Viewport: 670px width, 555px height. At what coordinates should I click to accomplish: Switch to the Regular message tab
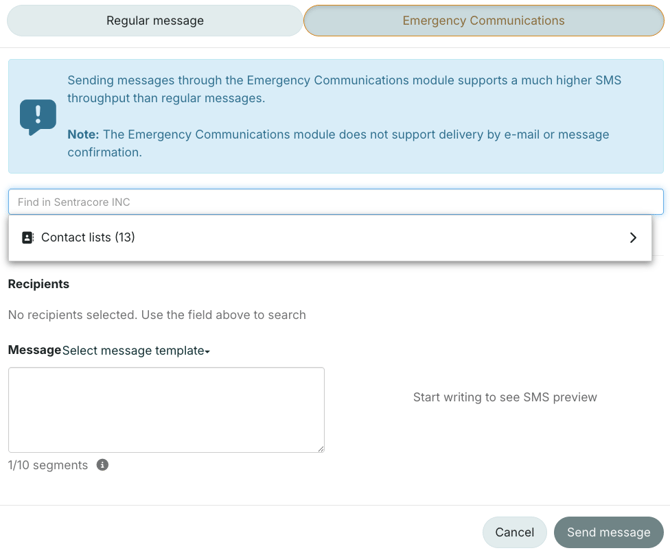(155, 20)
